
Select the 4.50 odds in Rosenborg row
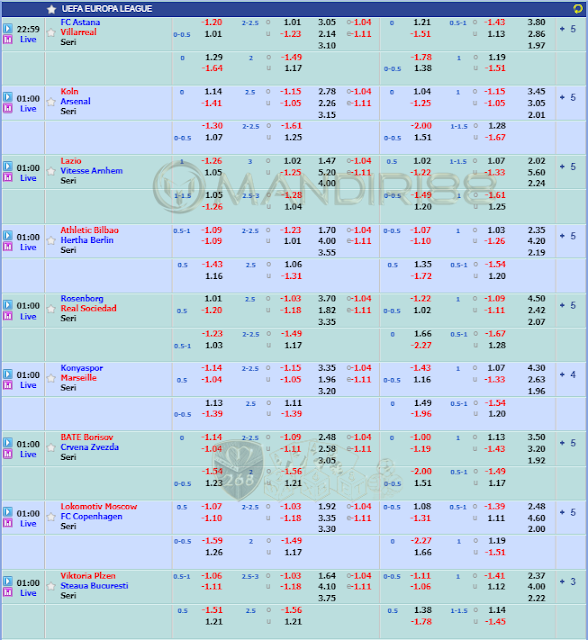point(536,298)
